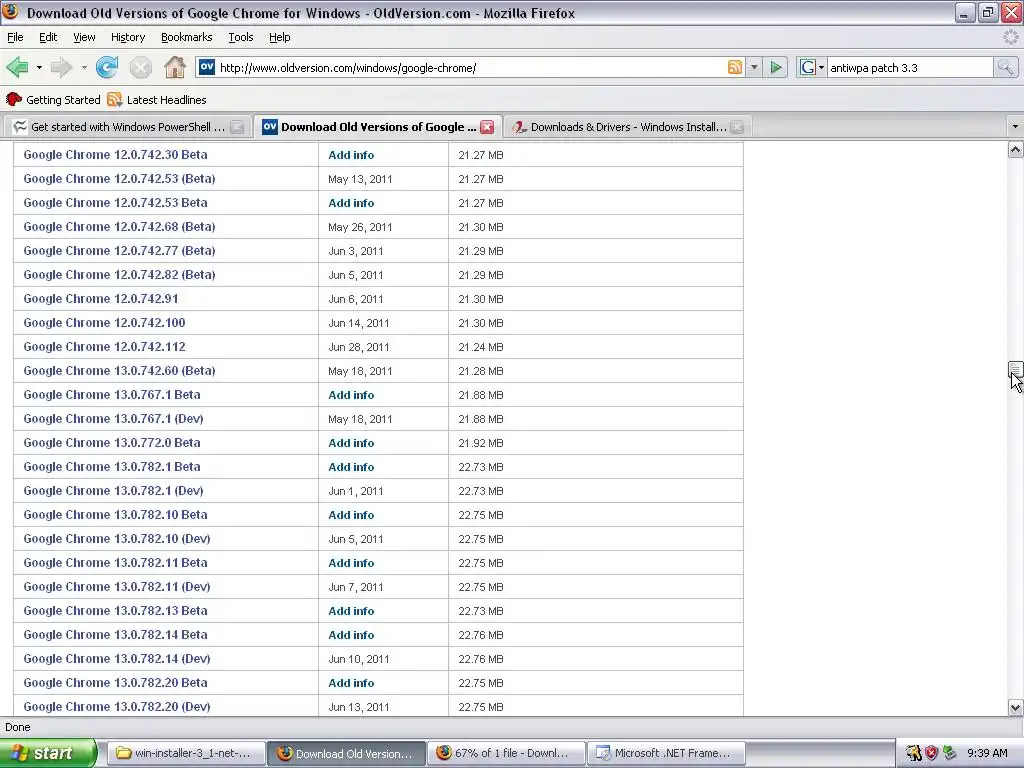
Task: Switch to Microsoft .NET Framework taskbar button
Action: coord(666,753)
